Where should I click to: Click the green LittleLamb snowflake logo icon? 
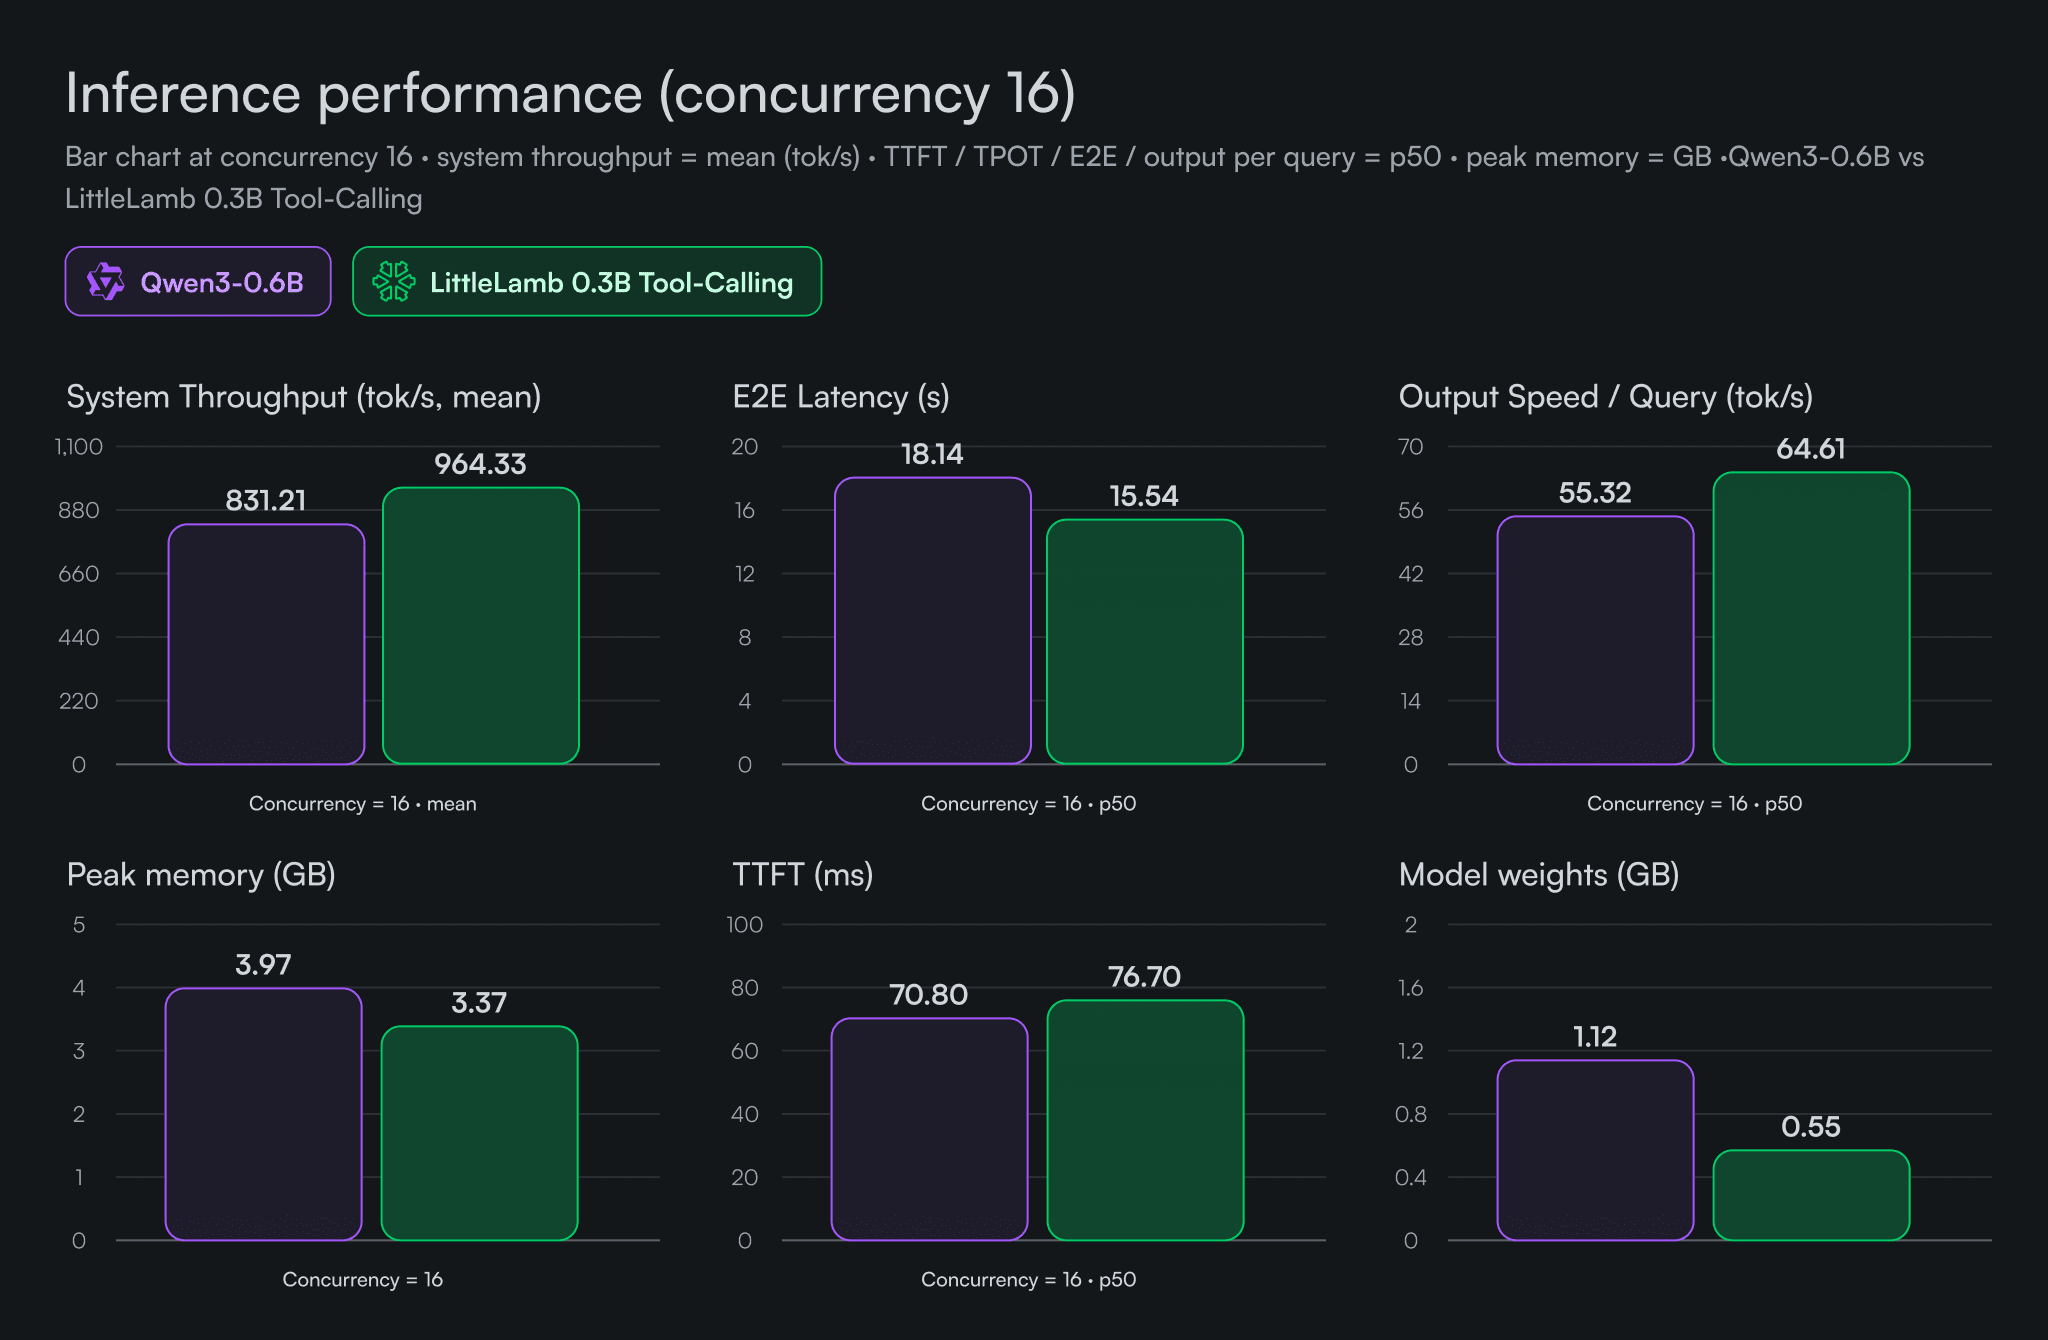[393, 282]
